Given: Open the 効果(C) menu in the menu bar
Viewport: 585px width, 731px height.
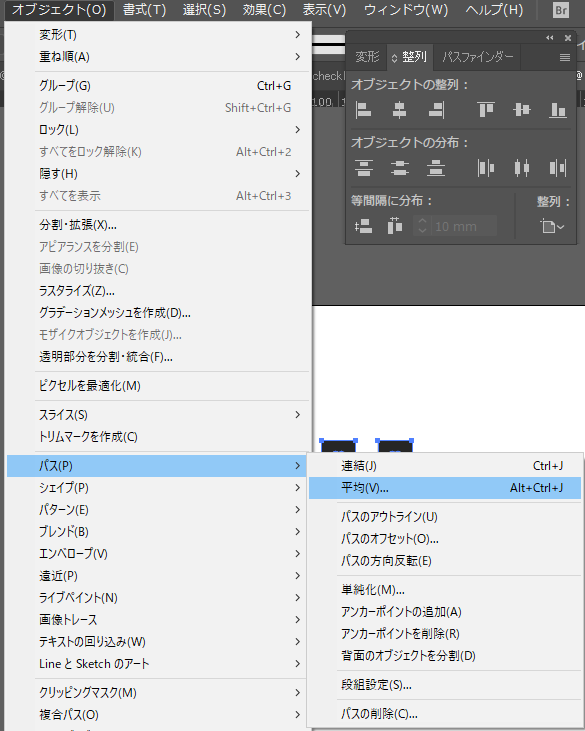Looking at the screenshot, I should (x=264, y=10).
